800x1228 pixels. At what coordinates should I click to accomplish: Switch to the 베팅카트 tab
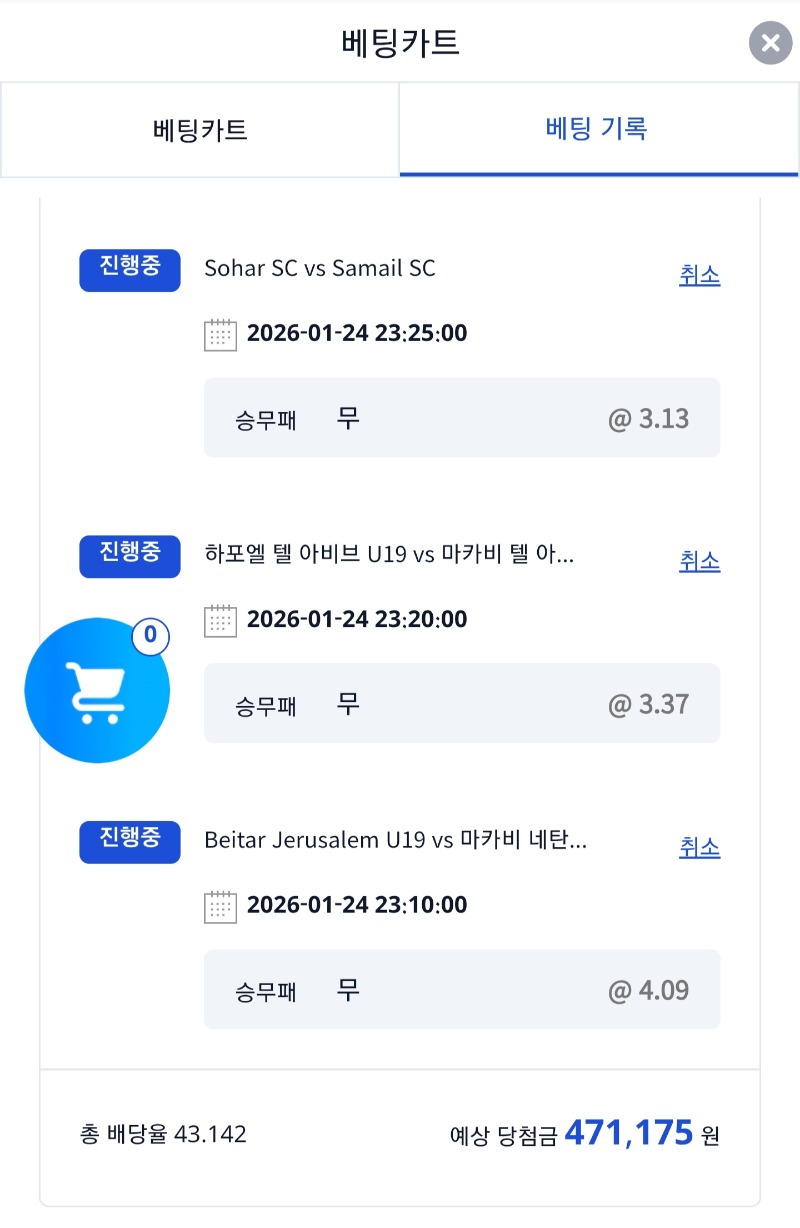click(200, 130)
